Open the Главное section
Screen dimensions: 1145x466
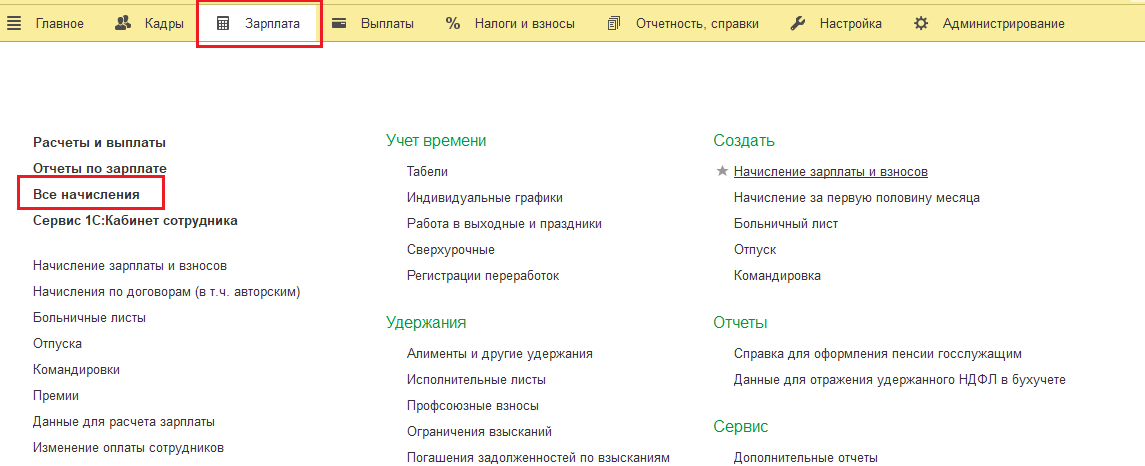pyautogui.click(x=59, y=23)
